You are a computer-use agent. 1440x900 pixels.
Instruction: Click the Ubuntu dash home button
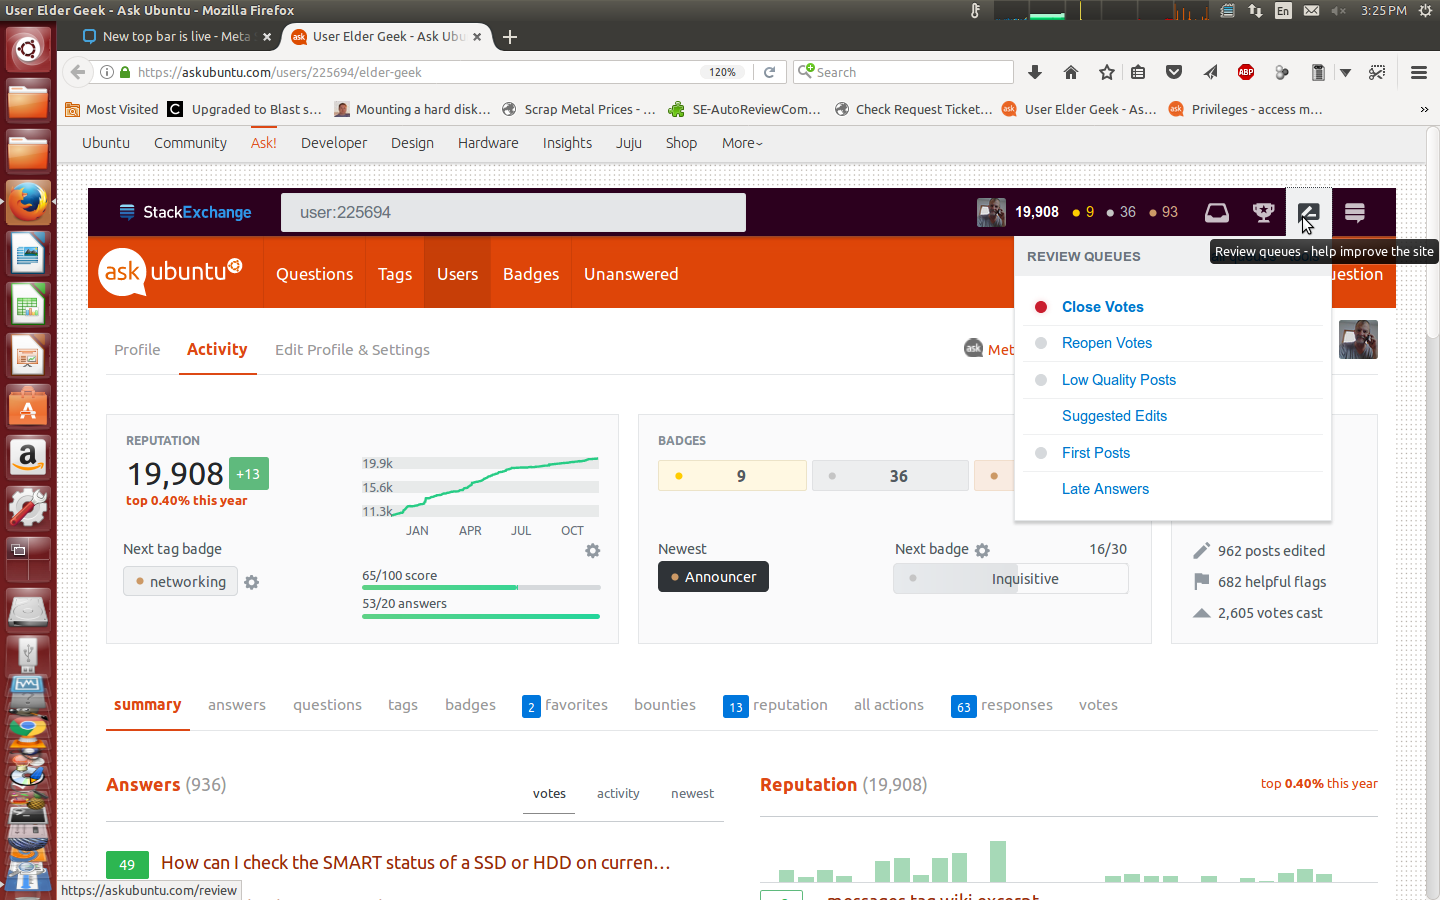coord(28,49)
